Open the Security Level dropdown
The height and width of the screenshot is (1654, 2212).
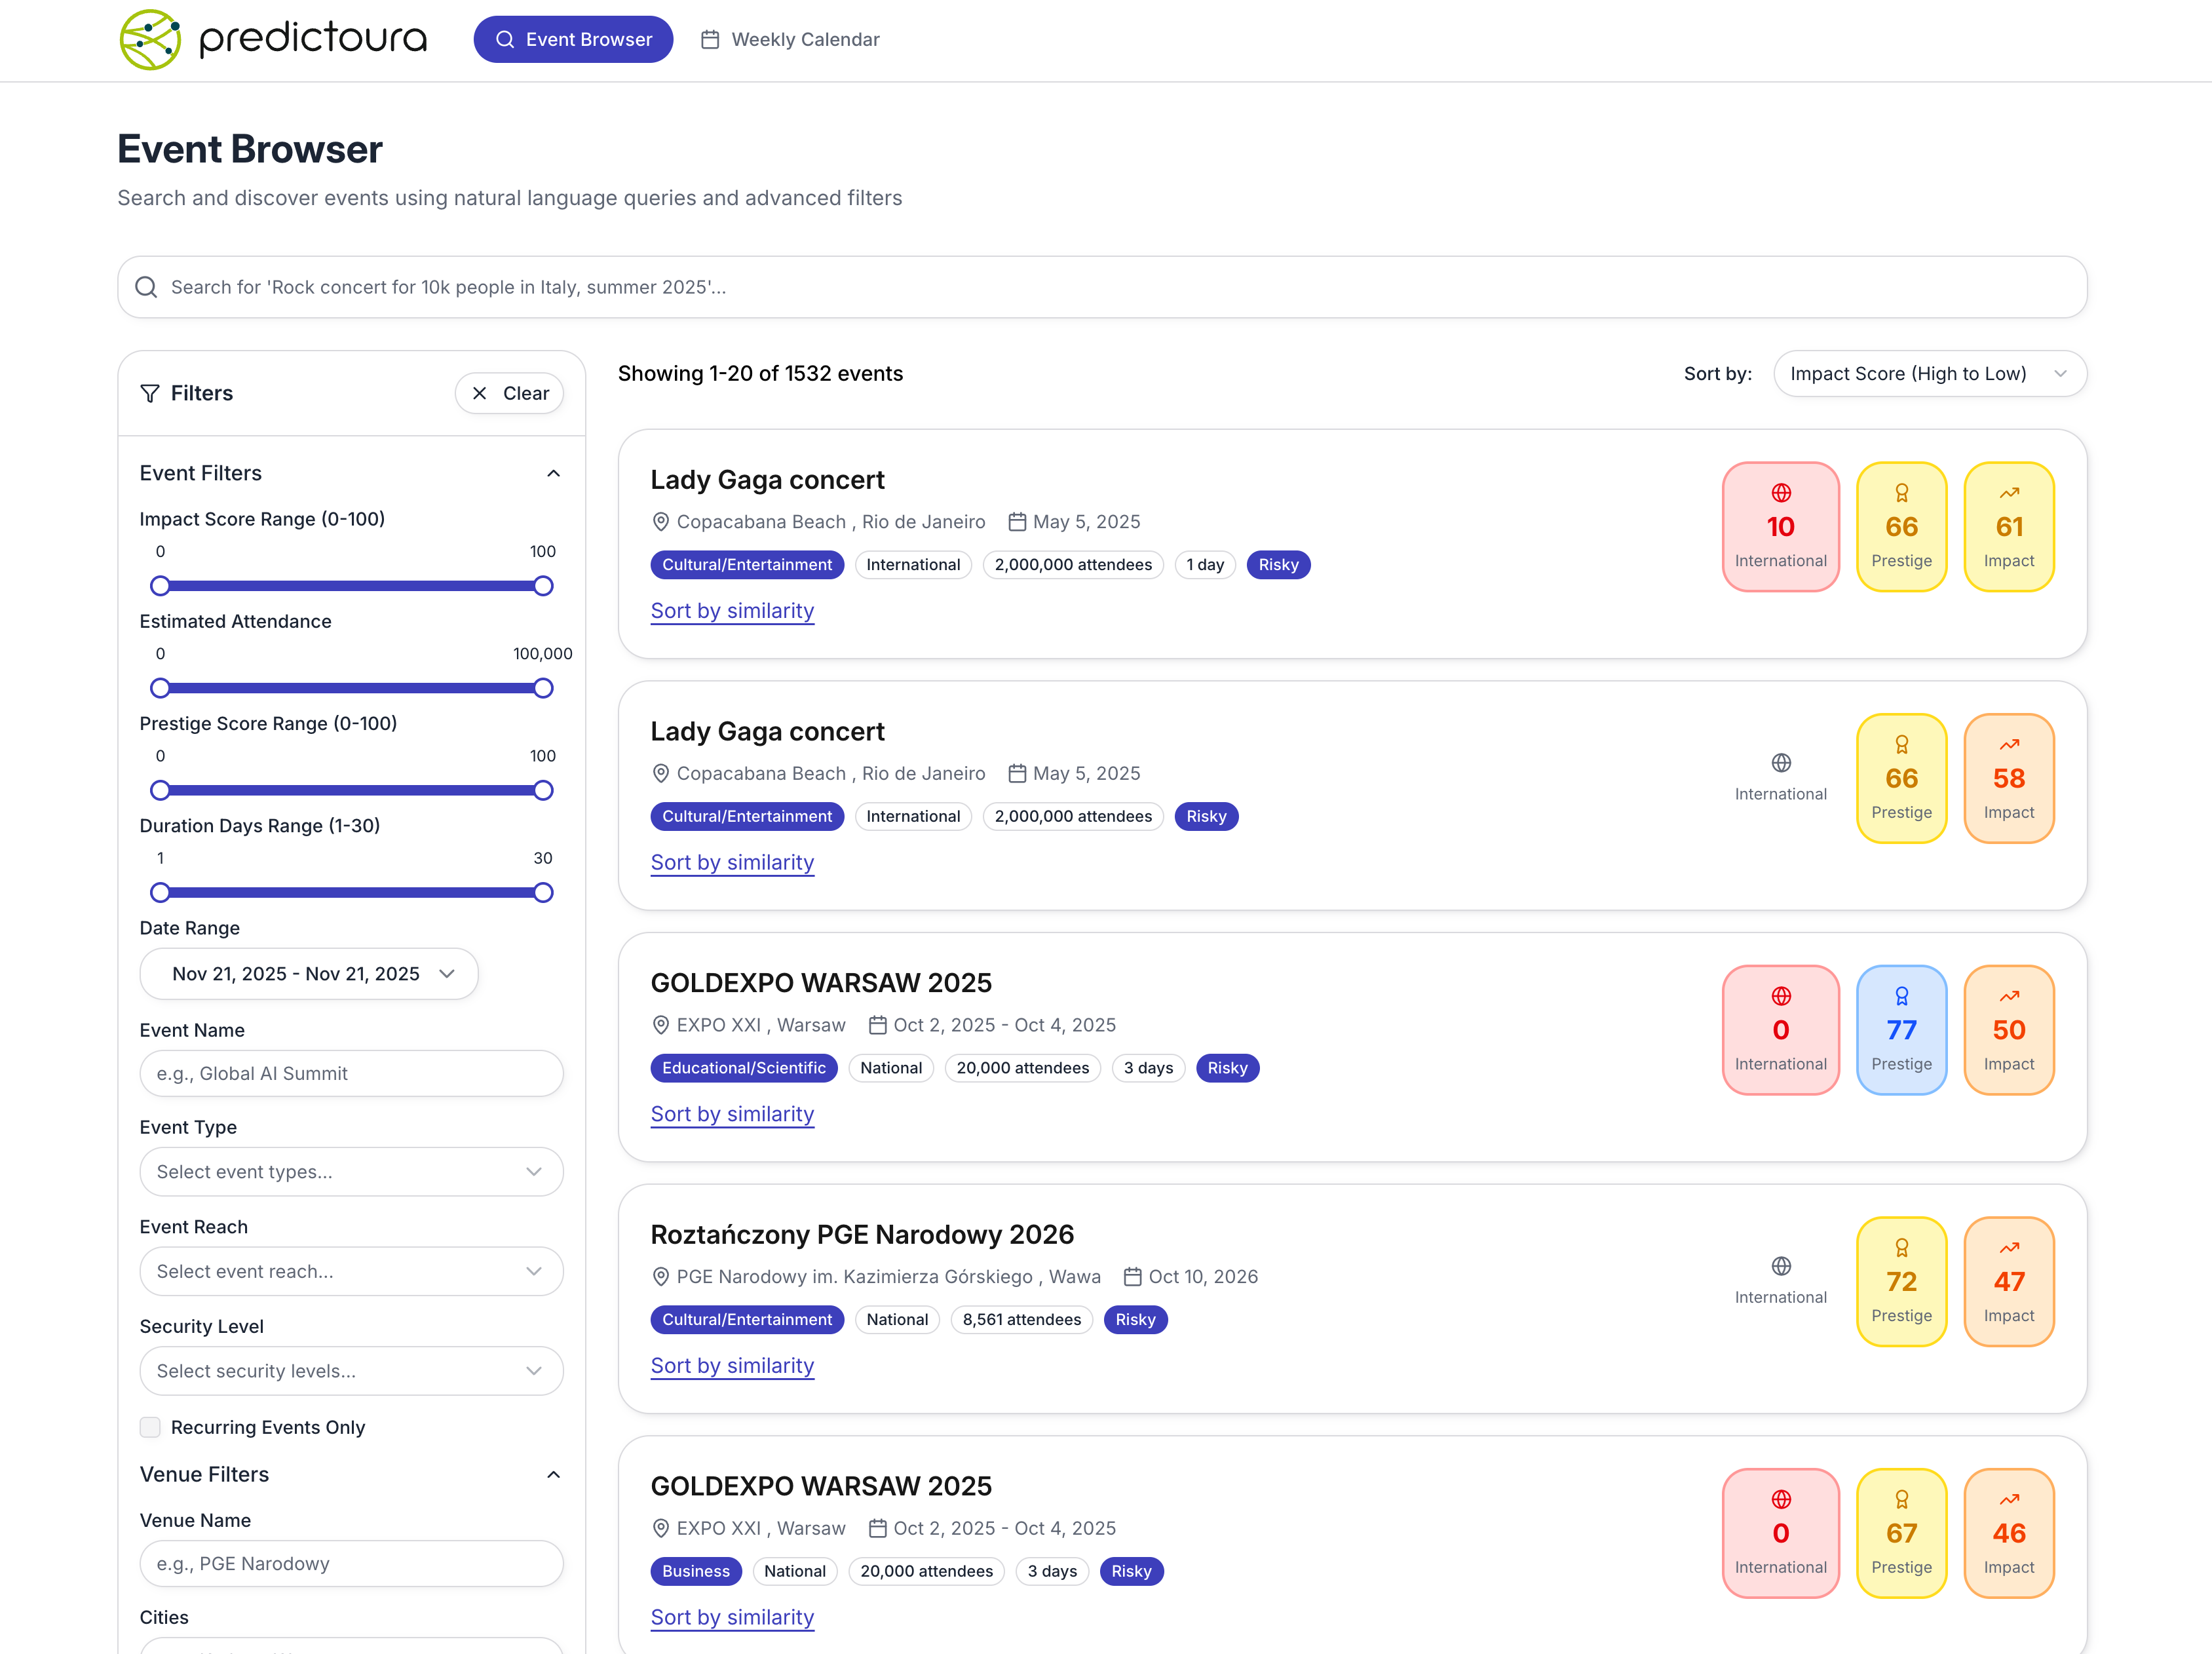[351, 1371]
